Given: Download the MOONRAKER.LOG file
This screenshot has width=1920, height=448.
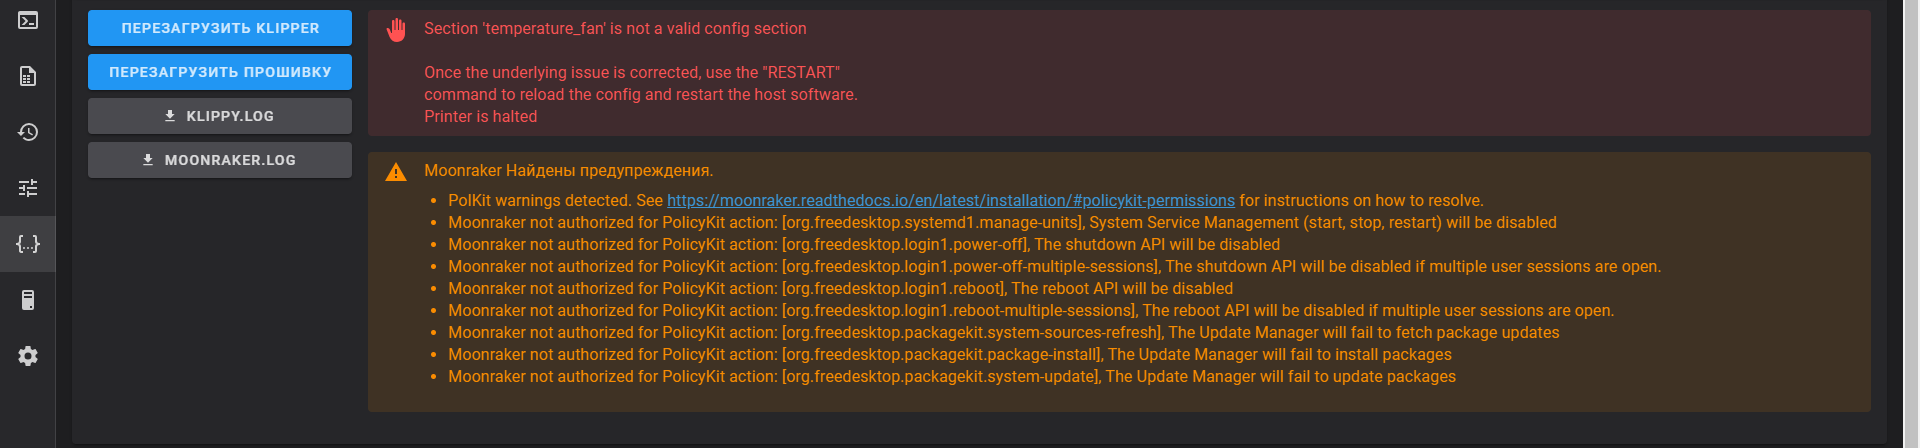Looking at the screenshot, I should point(220,160).
